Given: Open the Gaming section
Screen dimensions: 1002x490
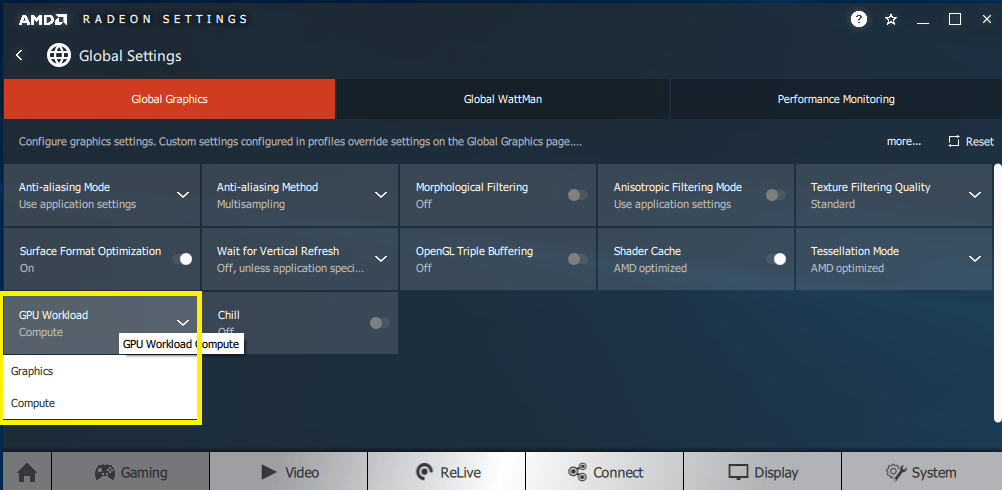Looking at the screenshot, I should point(131,473).
